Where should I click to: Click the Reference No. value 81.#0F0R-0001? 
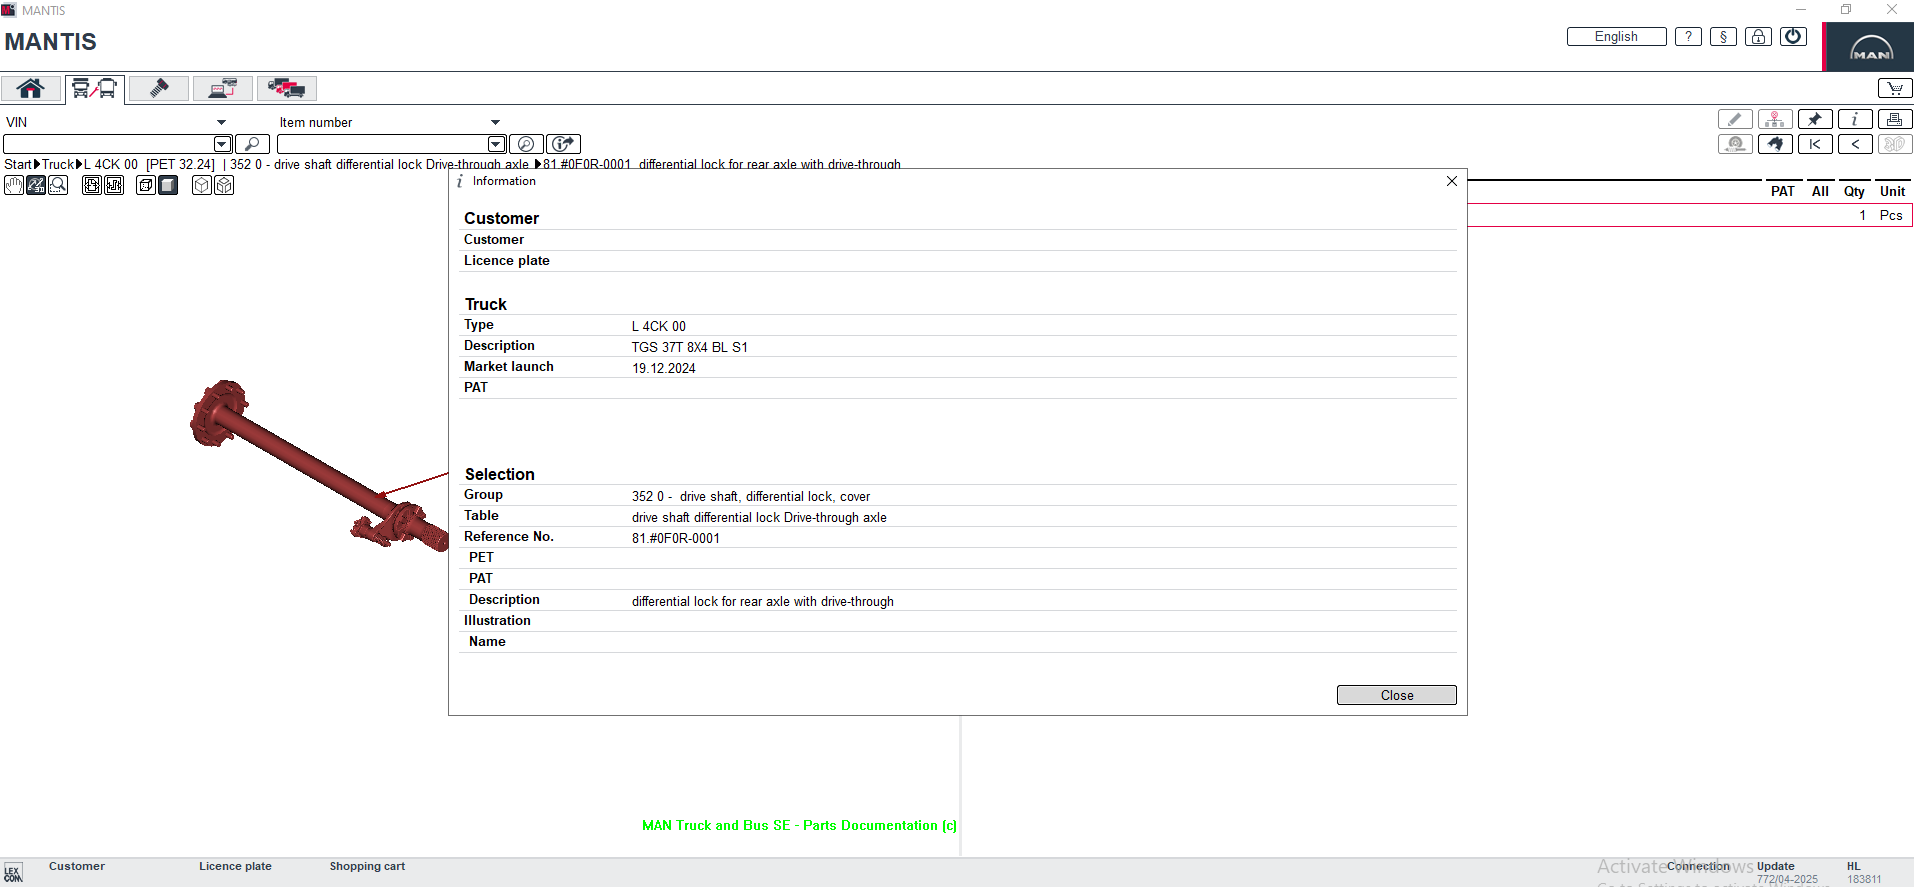coord(675,538)
